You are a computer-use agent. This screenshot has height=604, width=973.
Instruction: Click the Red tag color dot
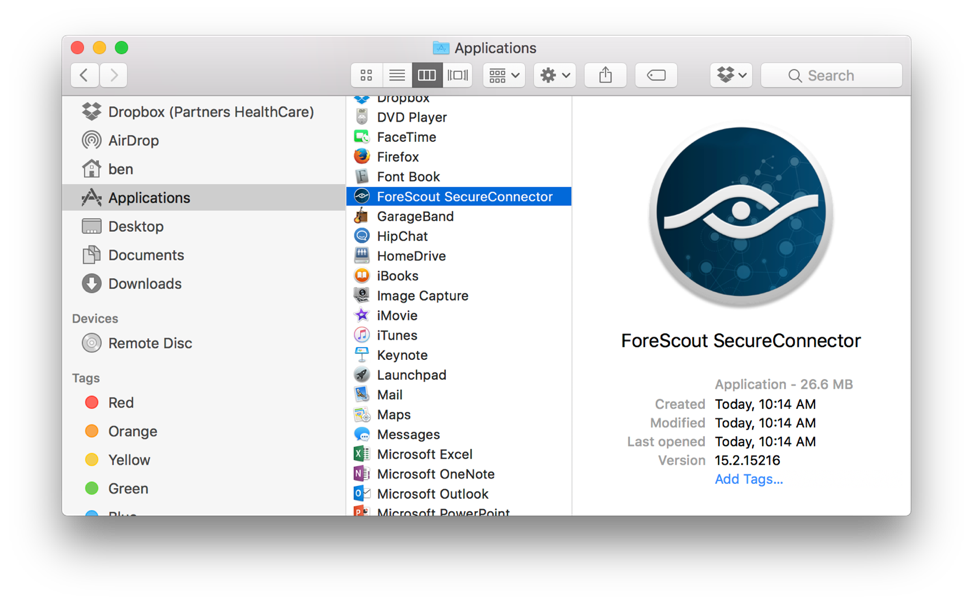point(92,402)
